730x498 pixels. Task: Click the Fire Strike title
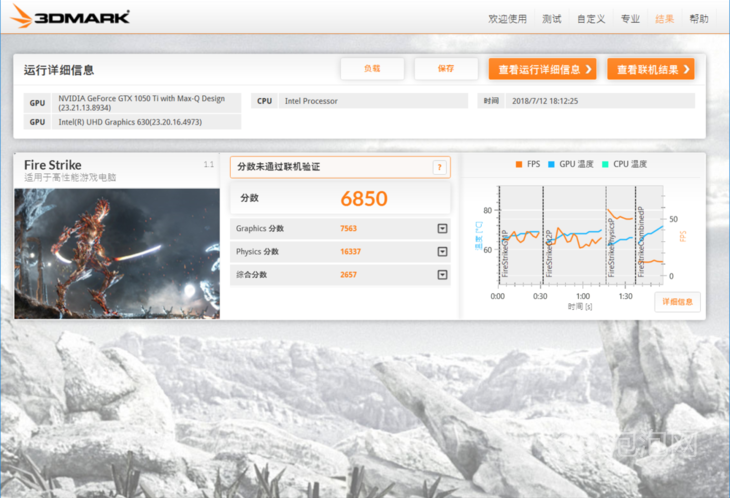(x=53, y=165)
